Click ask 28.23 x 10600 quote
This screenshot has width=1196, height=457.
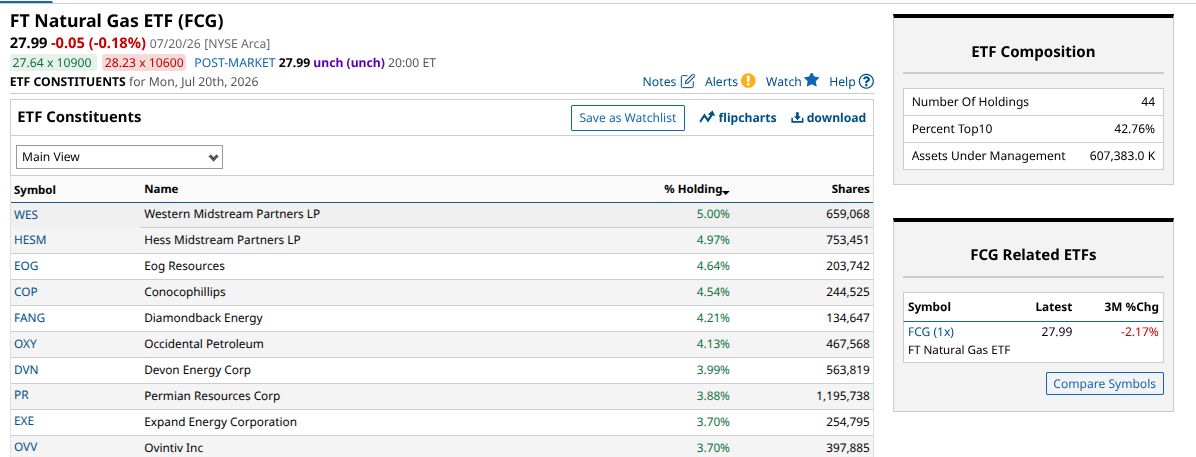pos(144,63)
